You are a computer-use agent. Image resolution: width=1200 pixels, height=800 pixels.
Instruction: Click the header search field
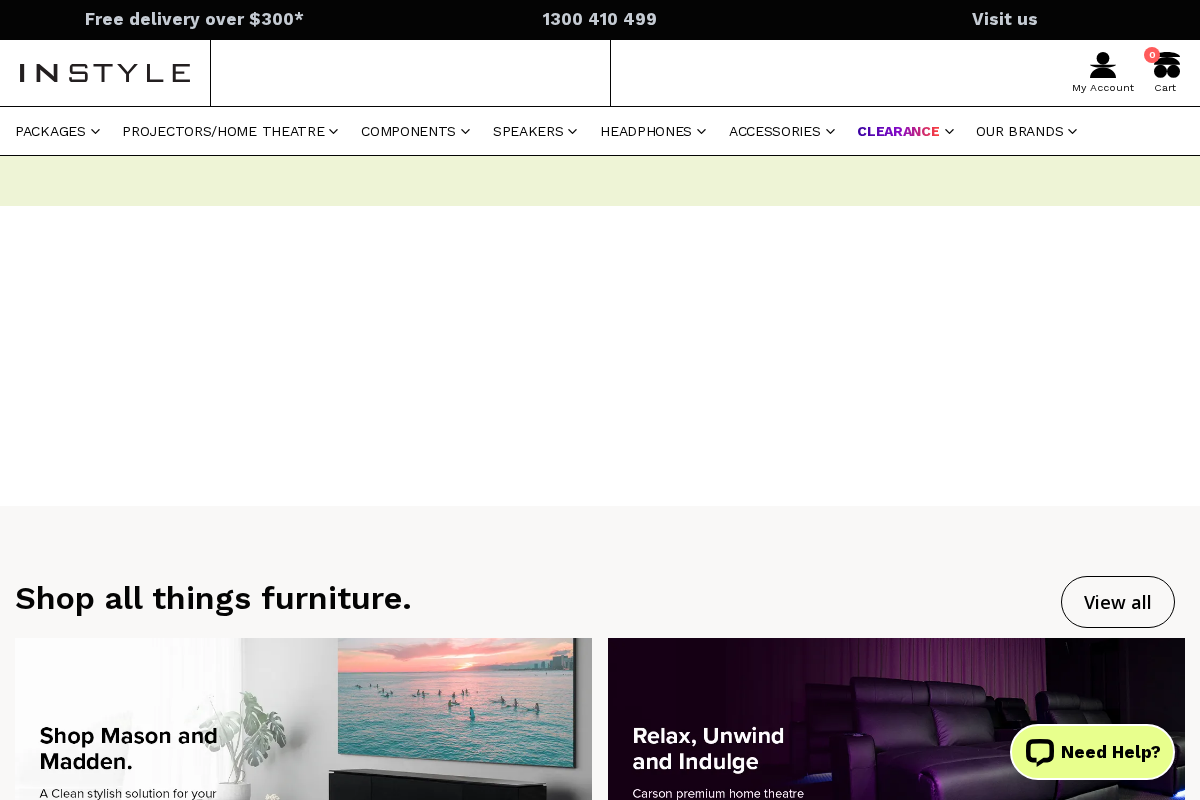click(410, 72)
